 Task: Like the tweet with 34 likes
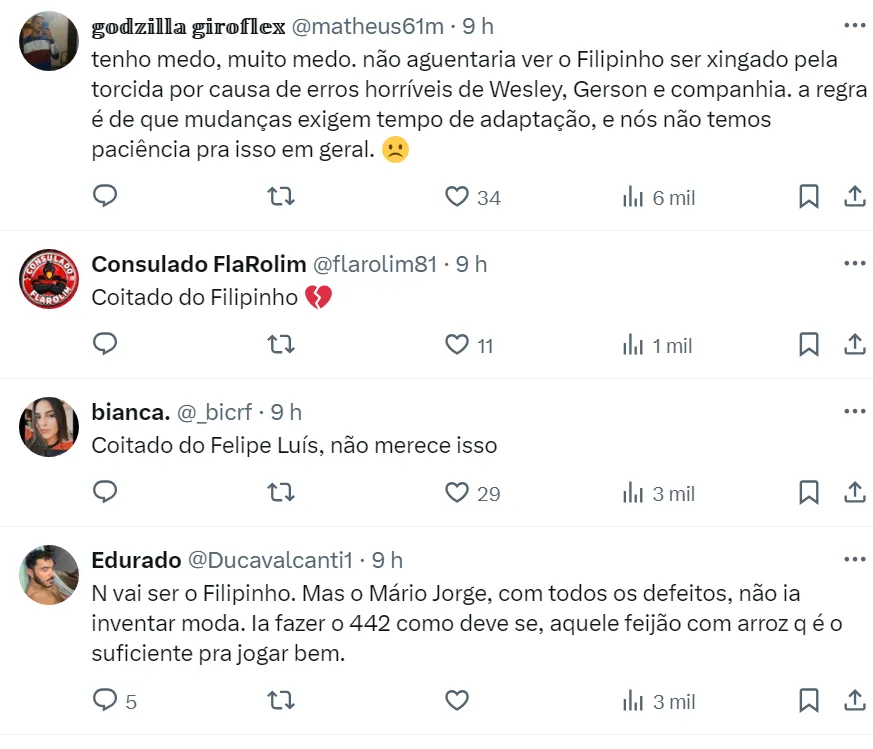458,197
